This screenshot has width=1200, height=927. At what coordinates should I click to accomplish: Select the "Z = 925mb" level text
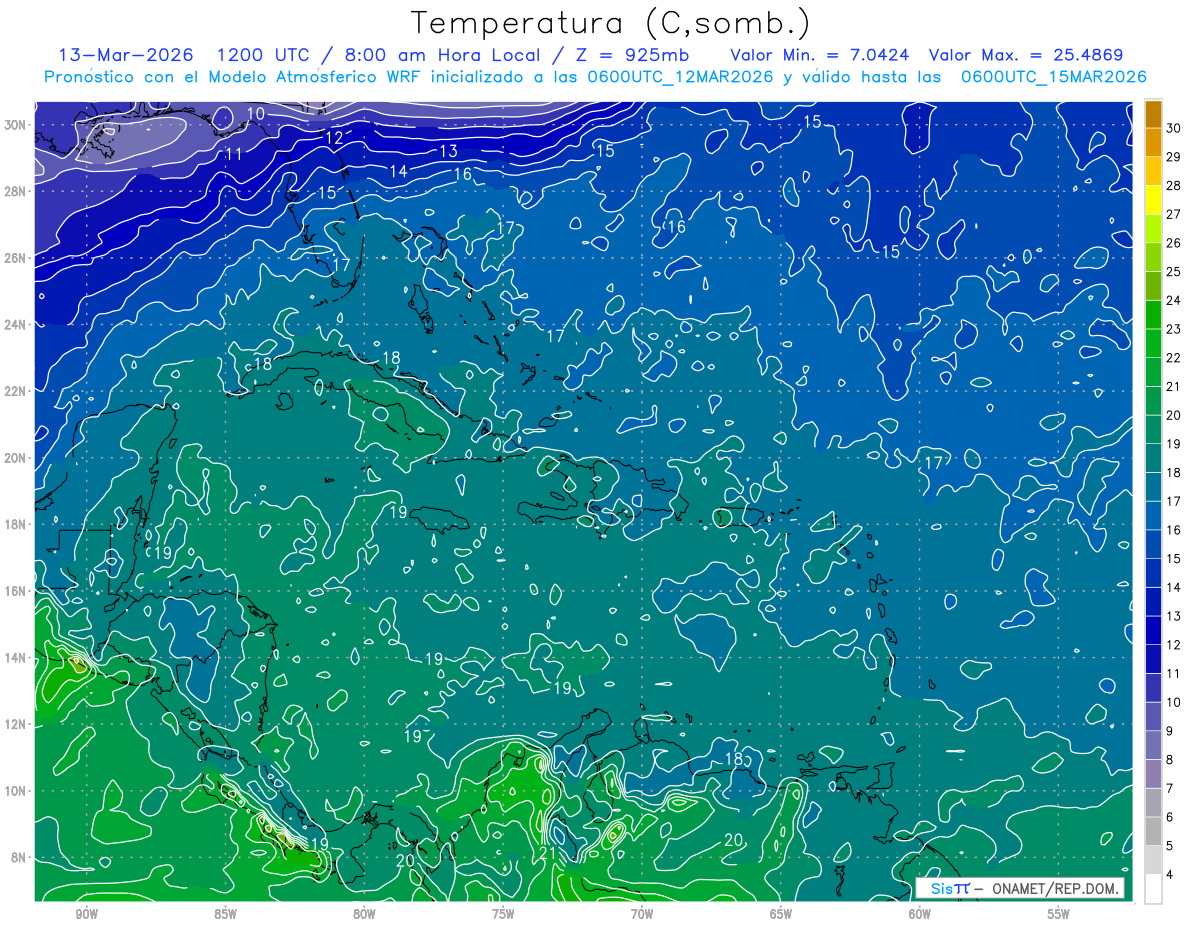point(632,55)
